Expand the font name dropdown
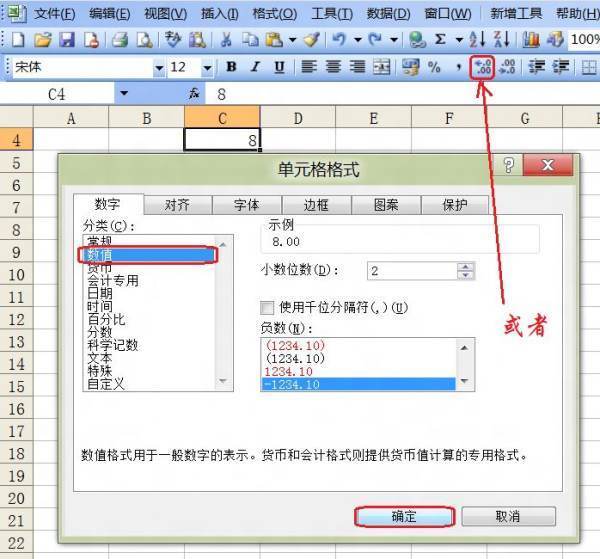600x559 pixels. pos(159,68)
